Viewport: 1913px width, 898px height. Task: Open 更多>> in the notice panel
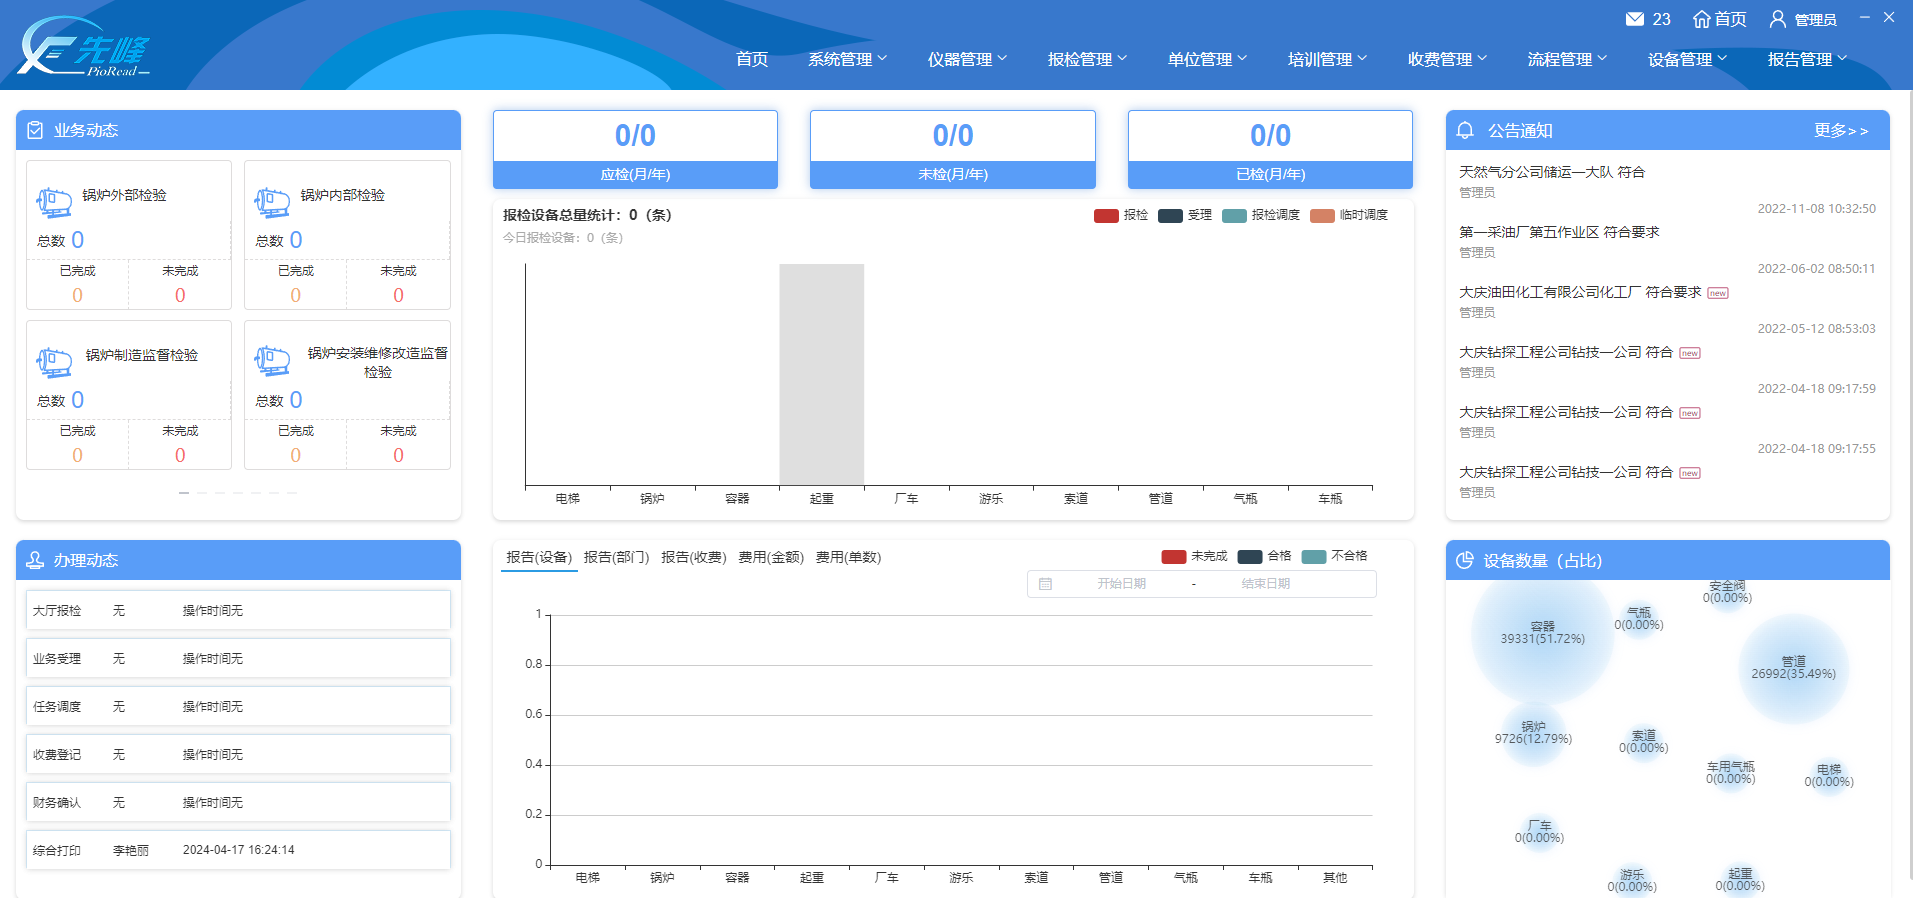pyautogui.click(x=1841, y=130)
